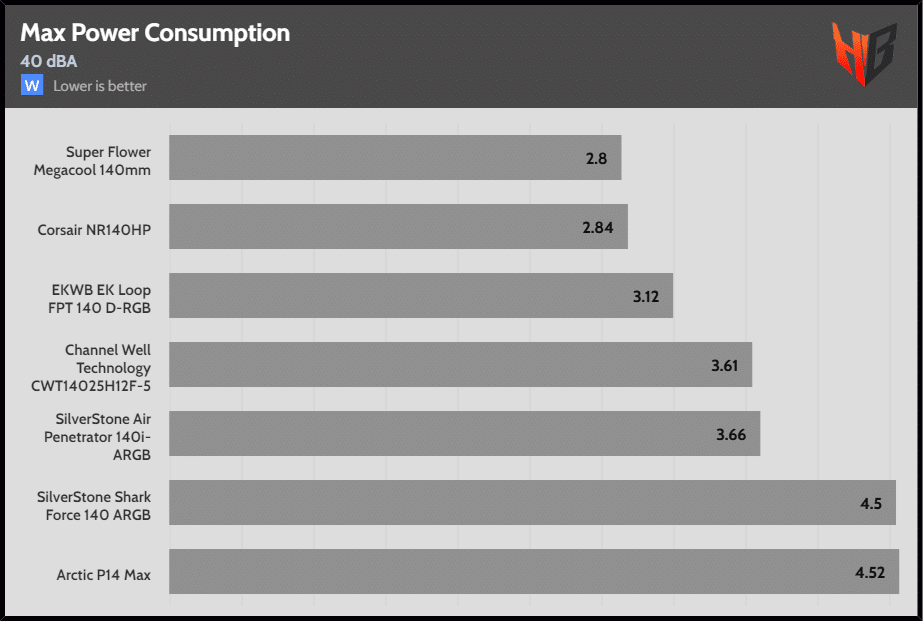The image size is (923, 621).
Task: Select the SilverStone Shark Force 140 bar
Action: tap(532, 503)
